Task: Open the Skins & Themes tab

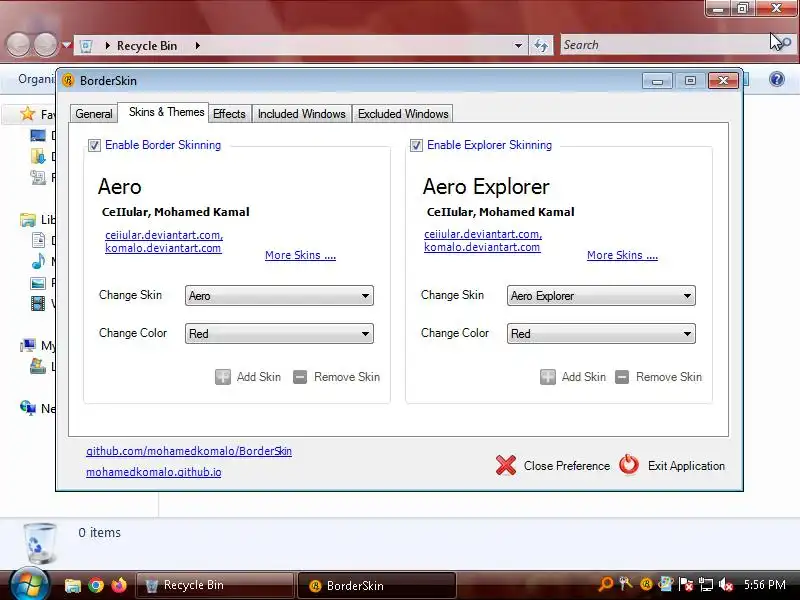Action: click(x=166, y=112)
